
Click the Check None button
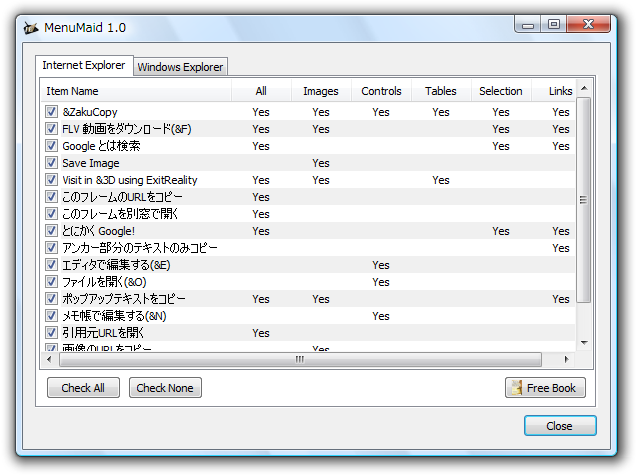165,388
